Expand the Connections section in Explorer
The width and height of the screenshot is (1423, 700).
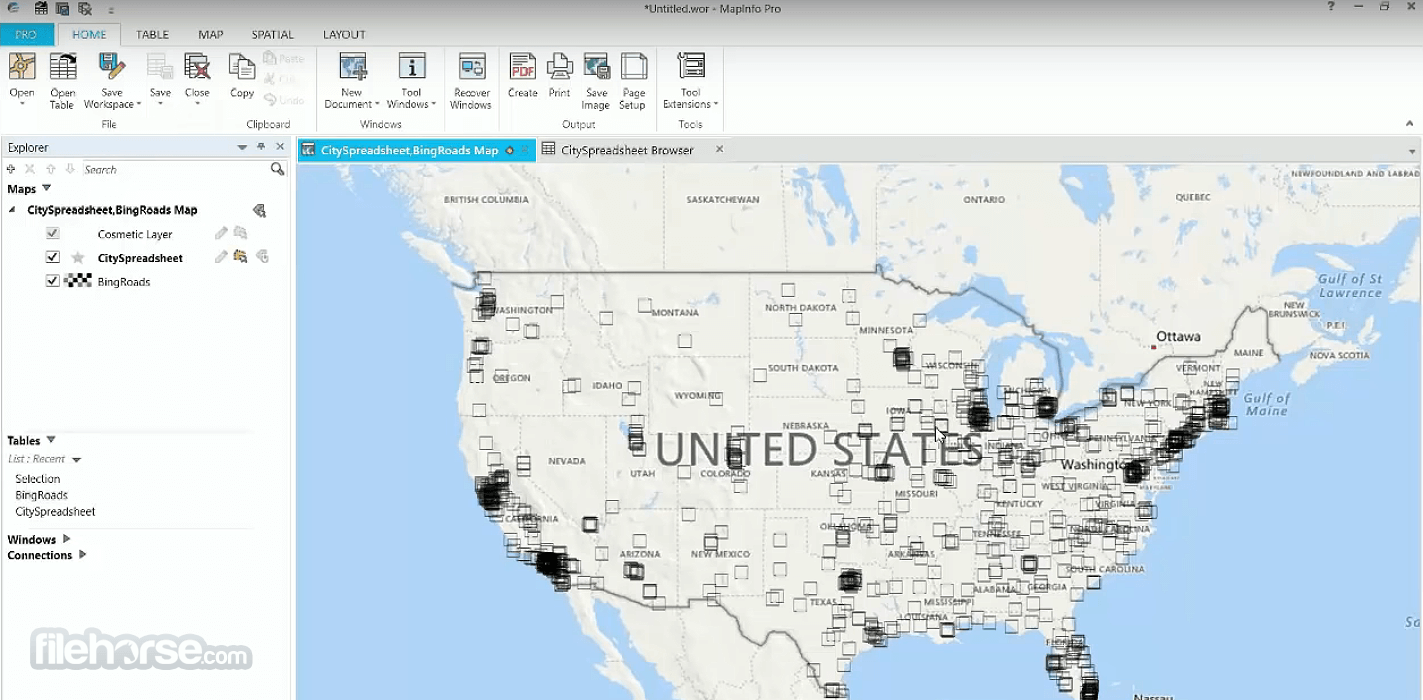[x=83, y=555]
